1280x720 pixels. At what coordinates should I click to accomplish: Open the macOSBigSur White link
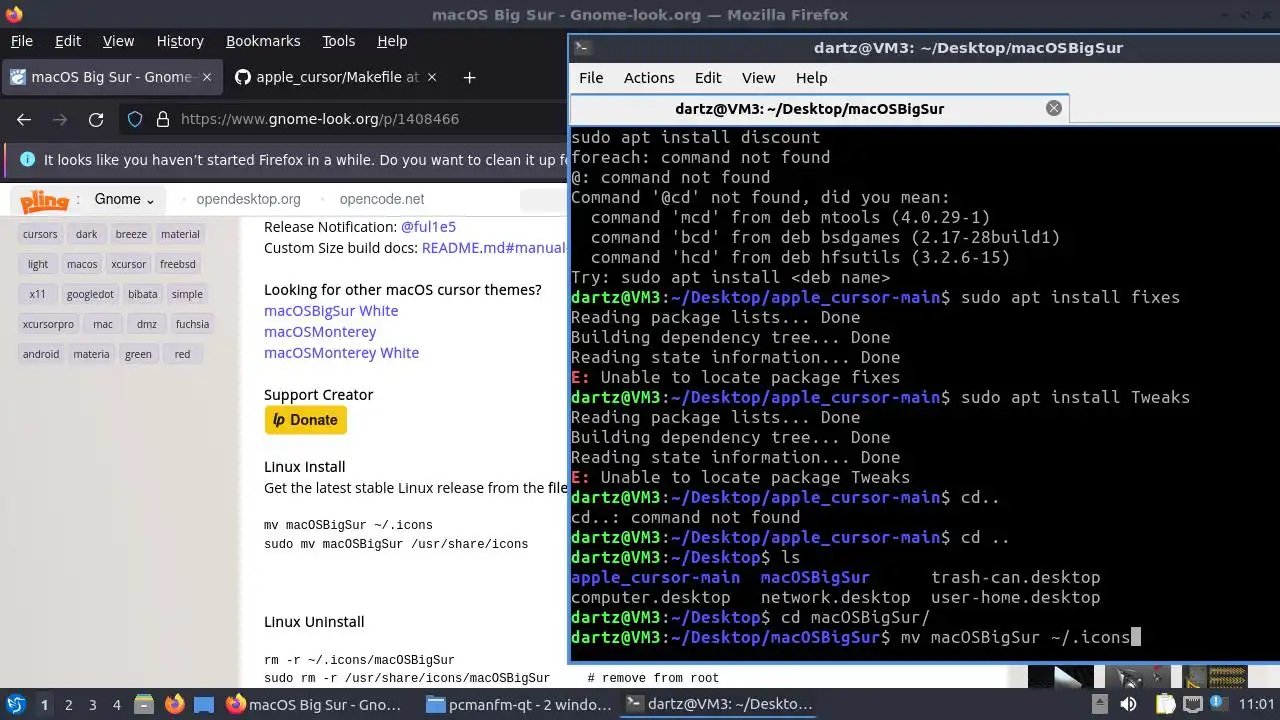click(331, 311)
